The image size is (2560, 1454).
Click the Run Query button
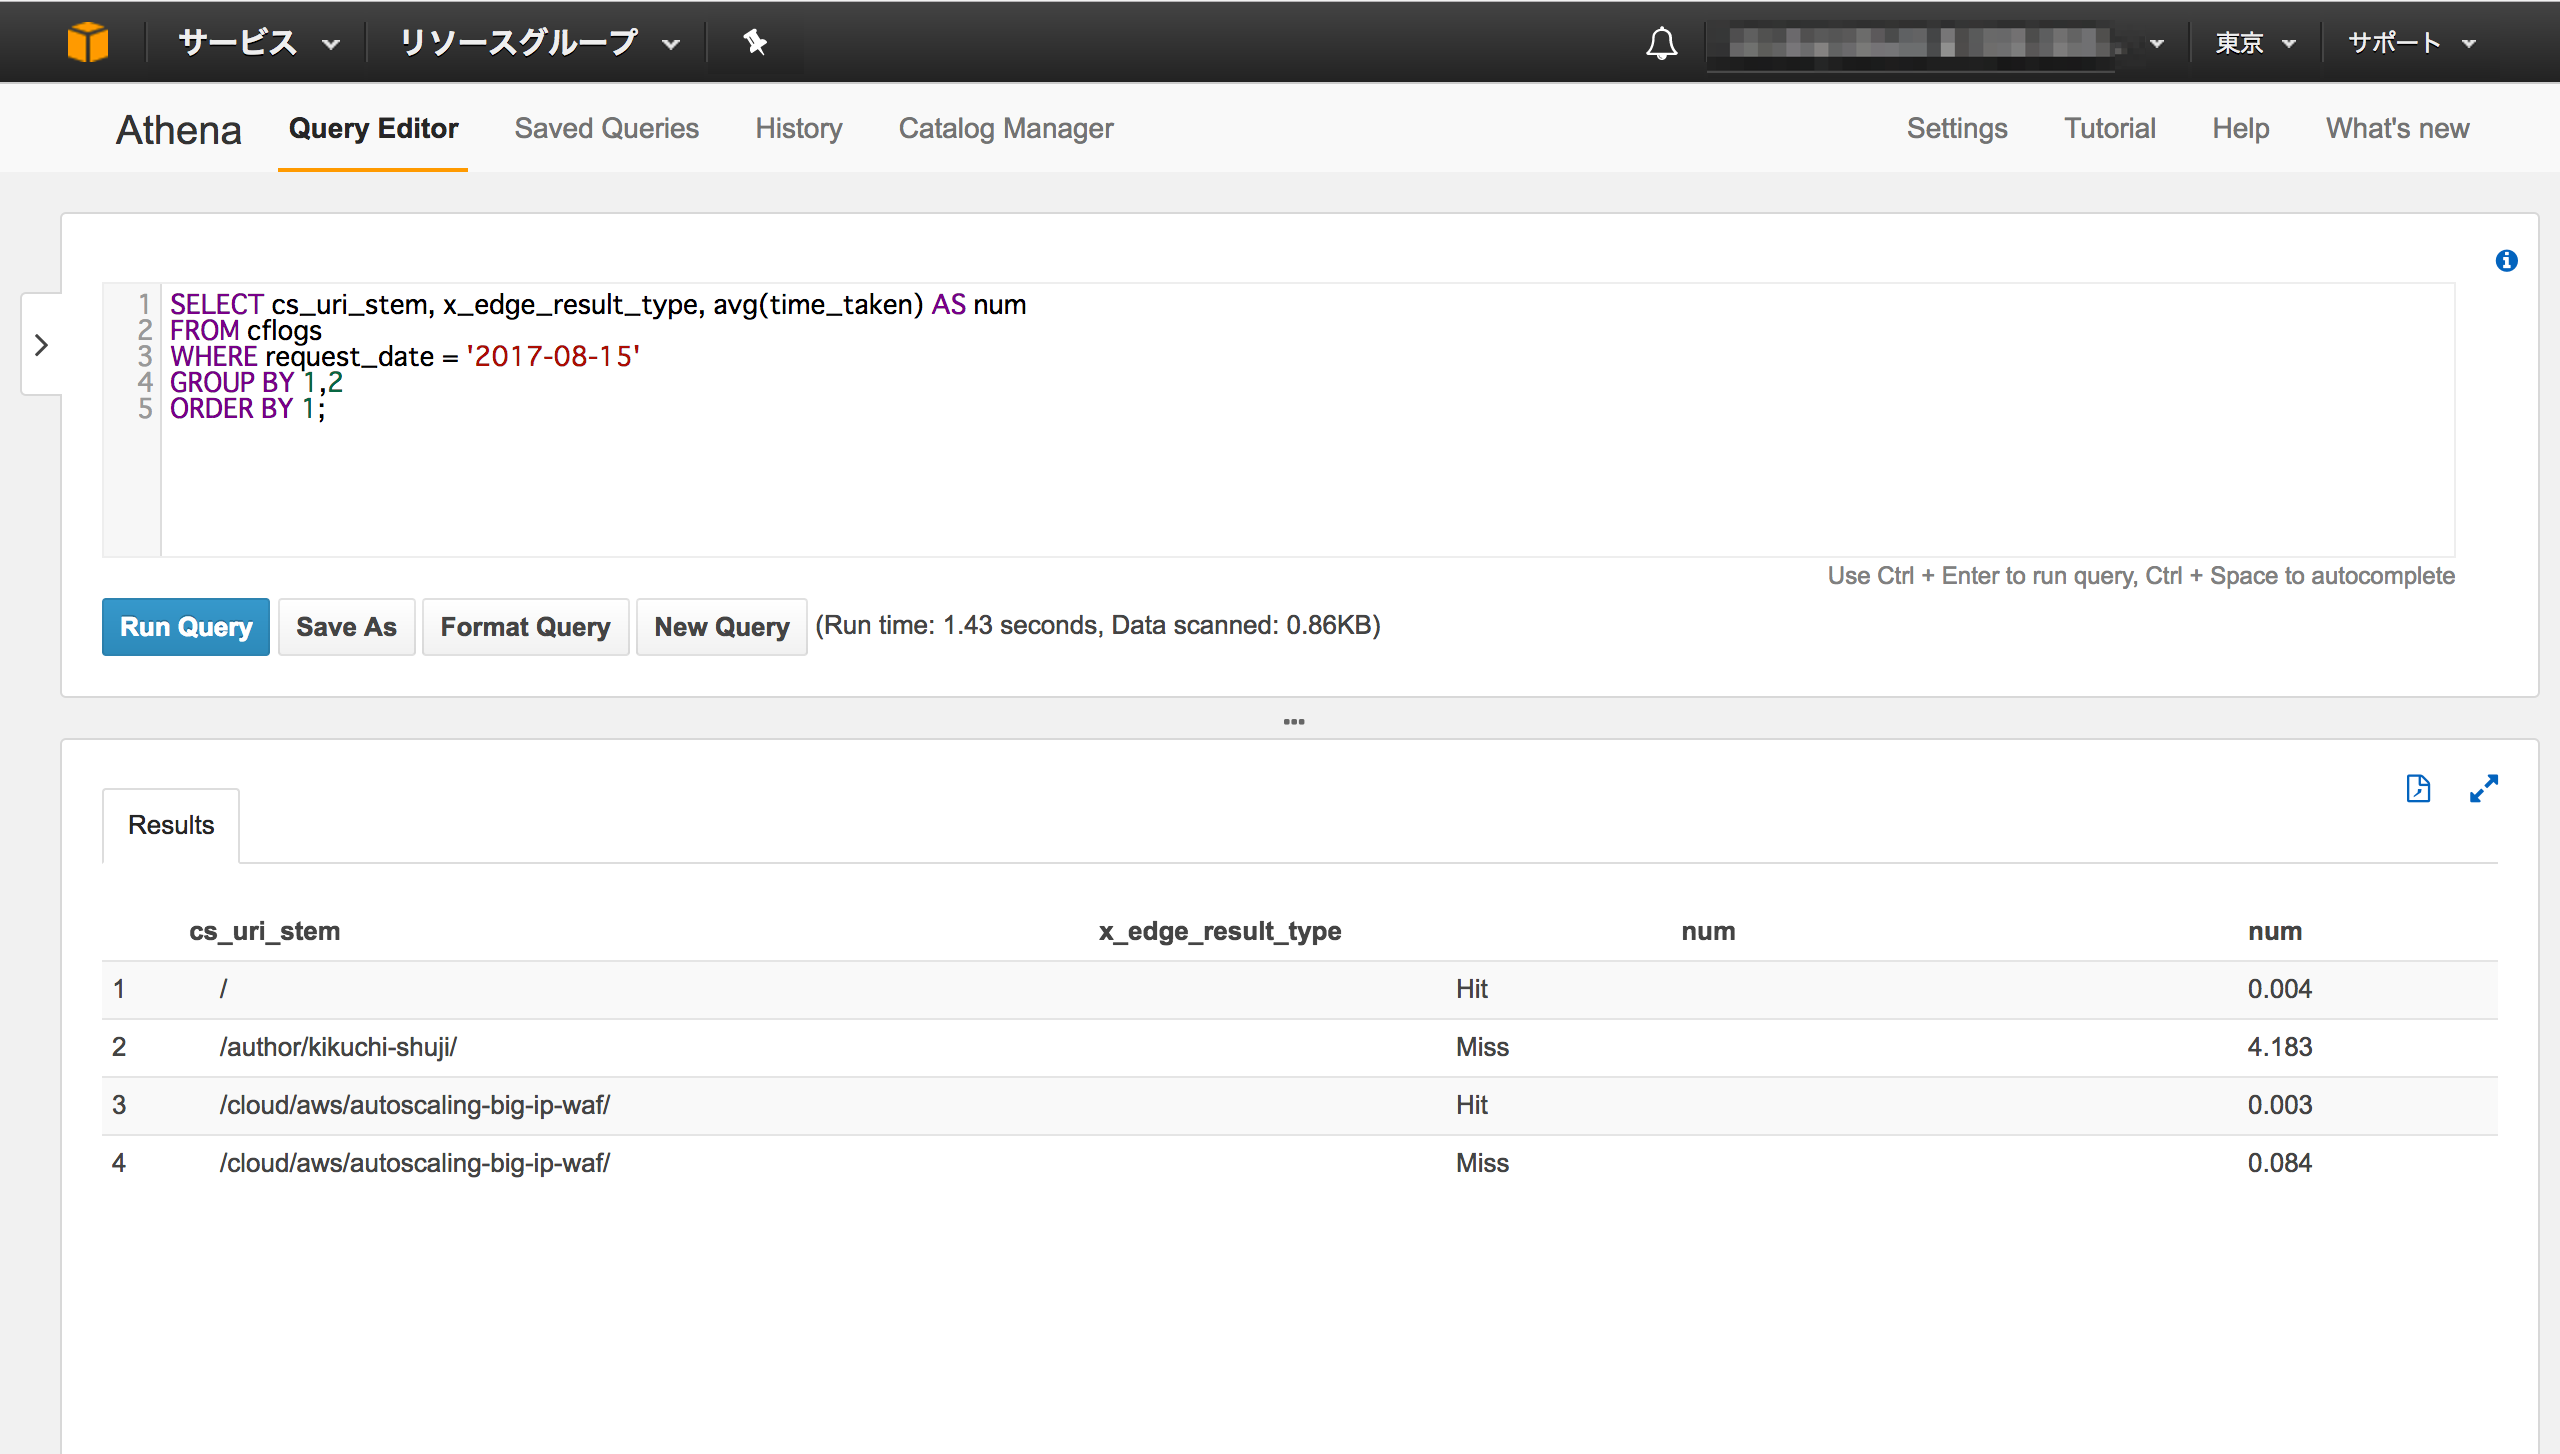[185, 626]
